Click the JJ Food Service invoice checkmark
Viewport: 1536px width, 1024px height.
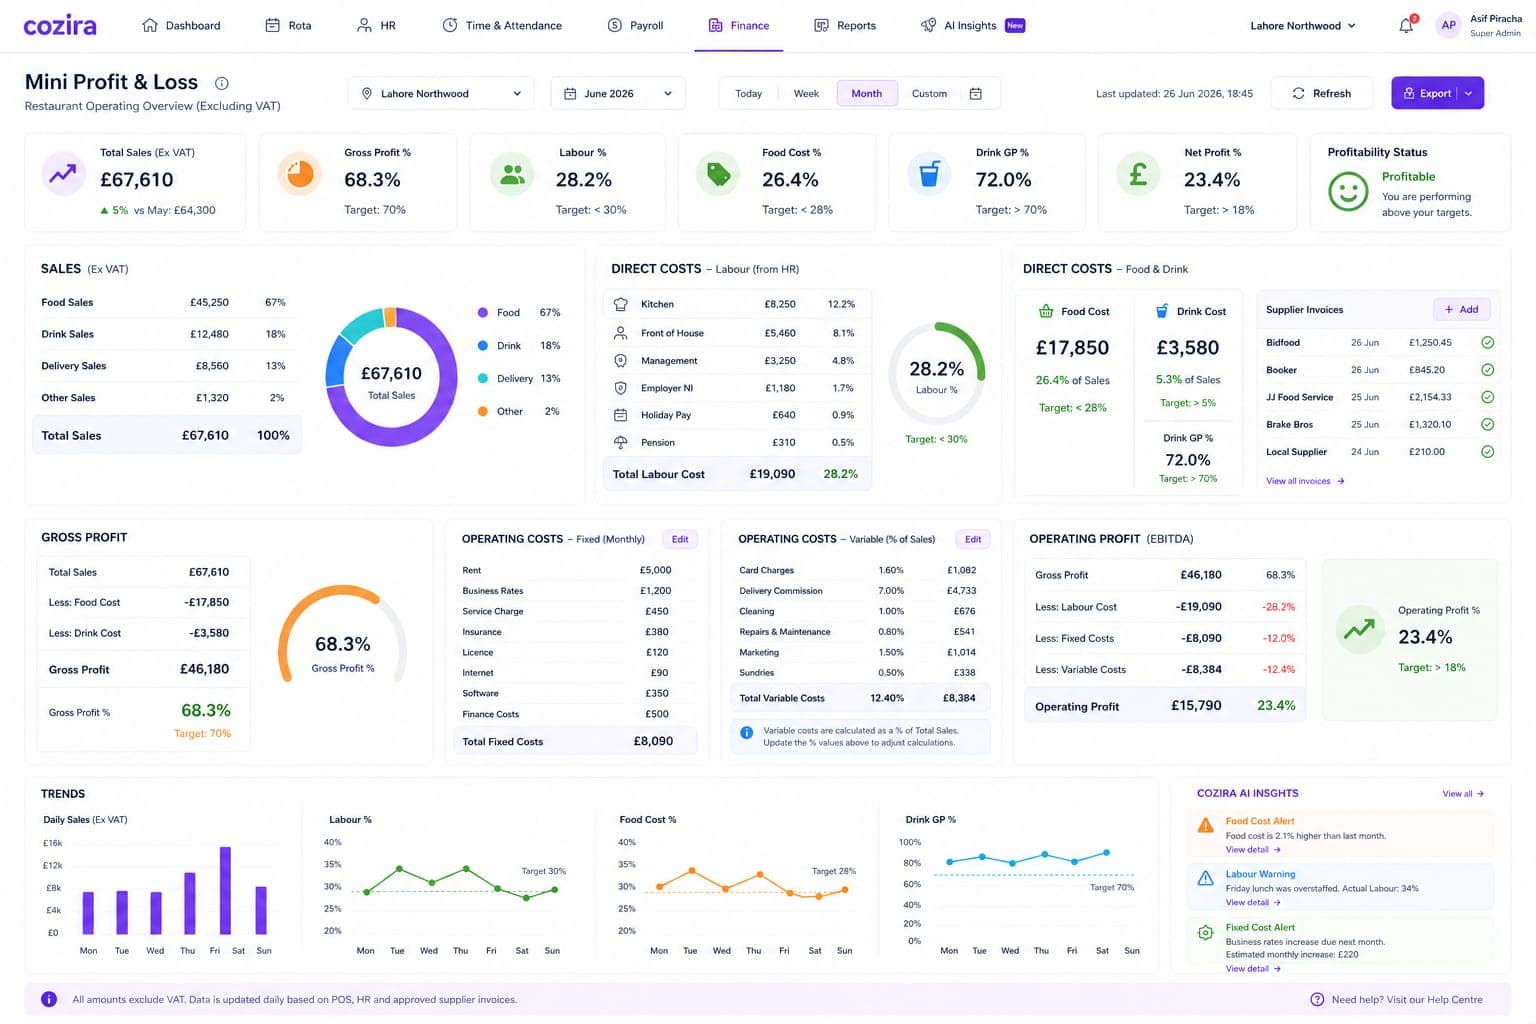(x=1487, y=397)
